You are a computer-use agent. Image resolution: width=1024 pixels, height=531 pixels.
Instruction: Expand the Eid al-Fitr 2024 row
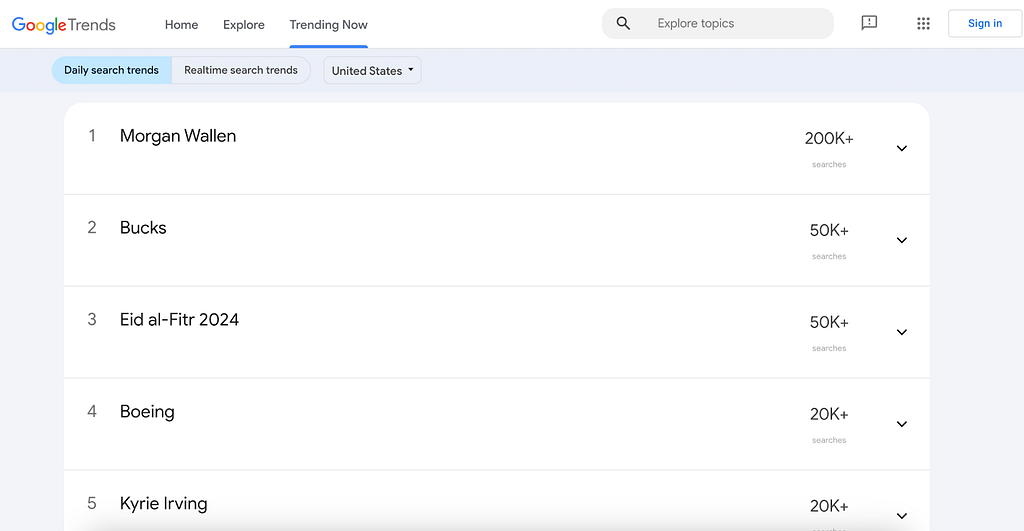point(902,332)
